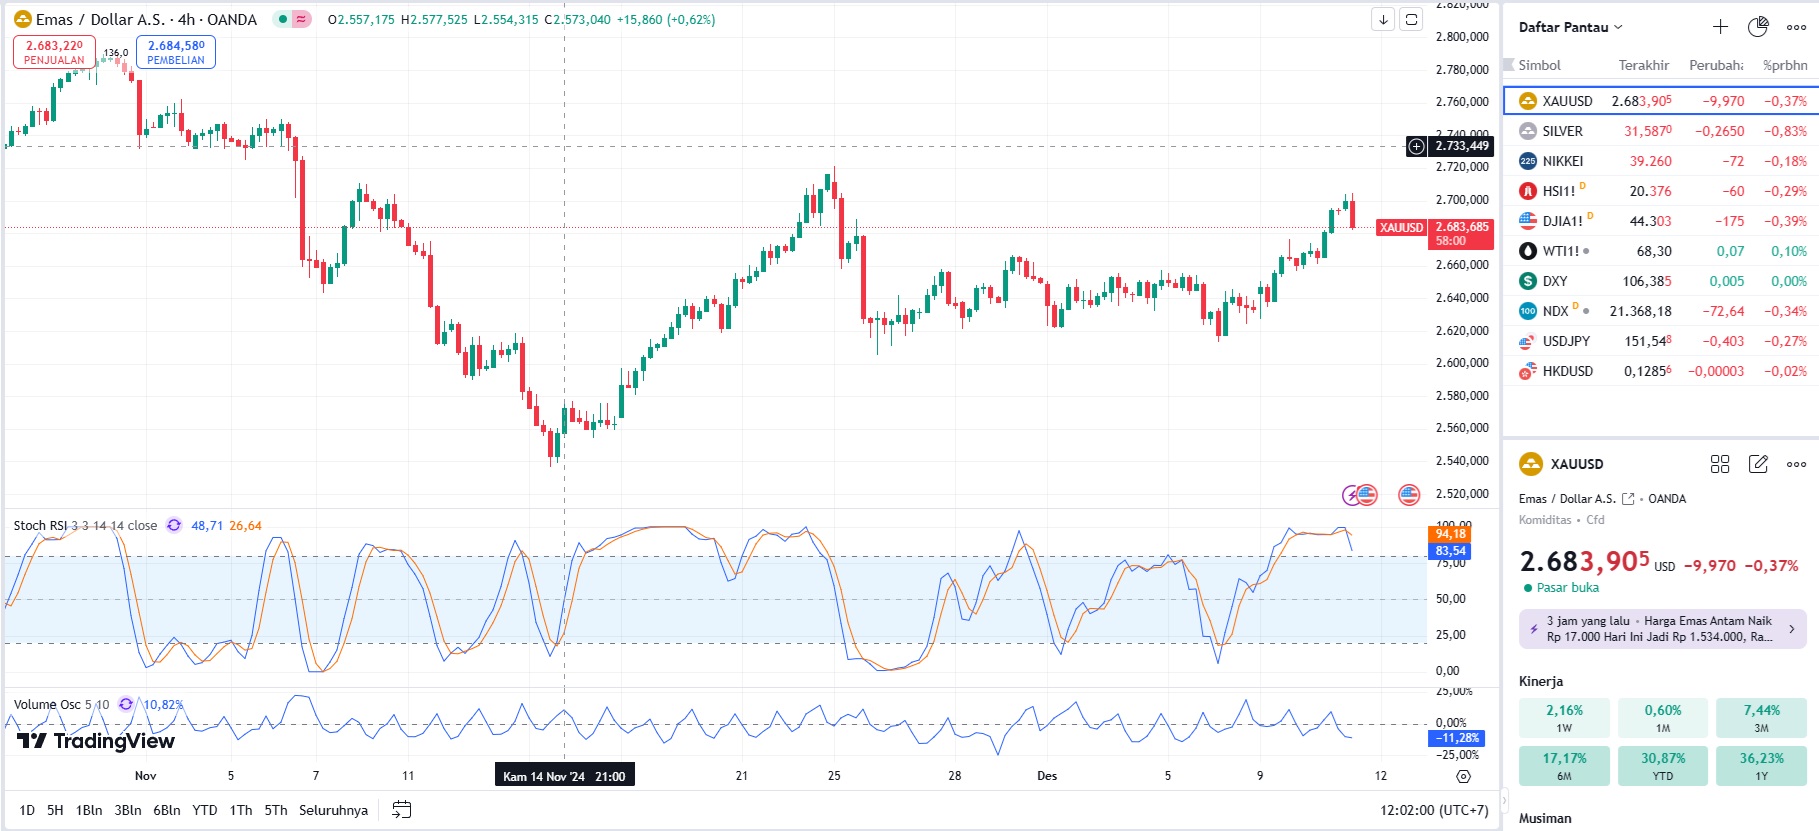The image size is (1819, 831).
Task: Click the red PENJUALAN sell button
Action: [x=54, y=52]
